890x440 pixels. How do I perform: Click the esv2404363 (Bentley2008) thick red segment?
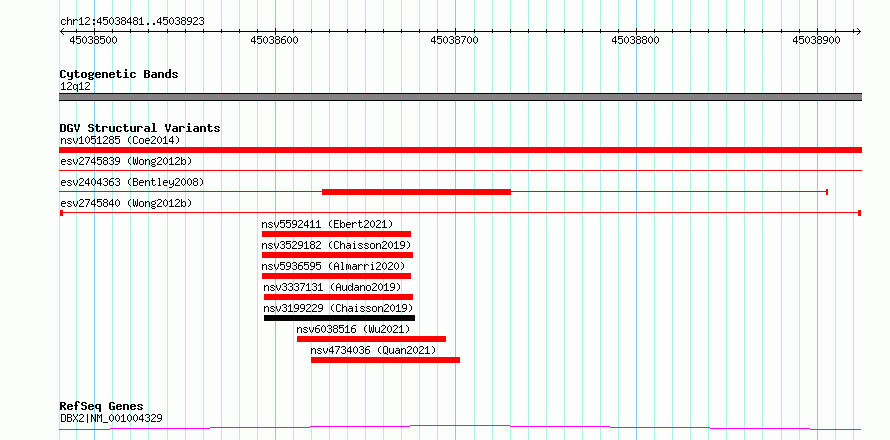pyautogui.click(x=417, y=192)
